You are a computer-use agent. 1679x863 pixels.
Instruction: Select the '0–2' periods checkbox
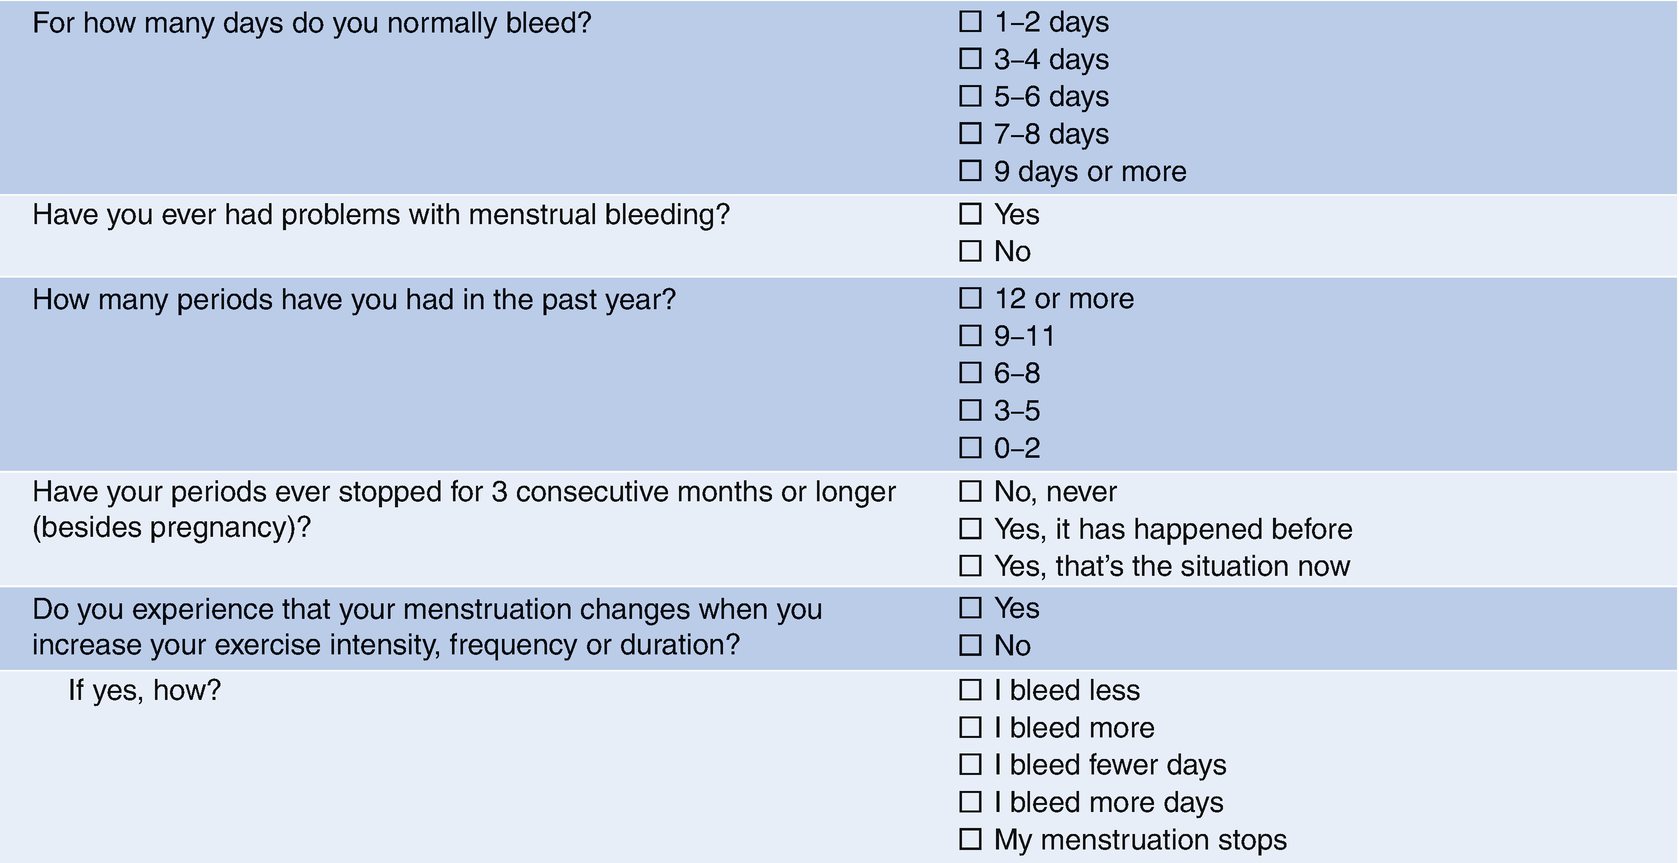pos(970,447)
